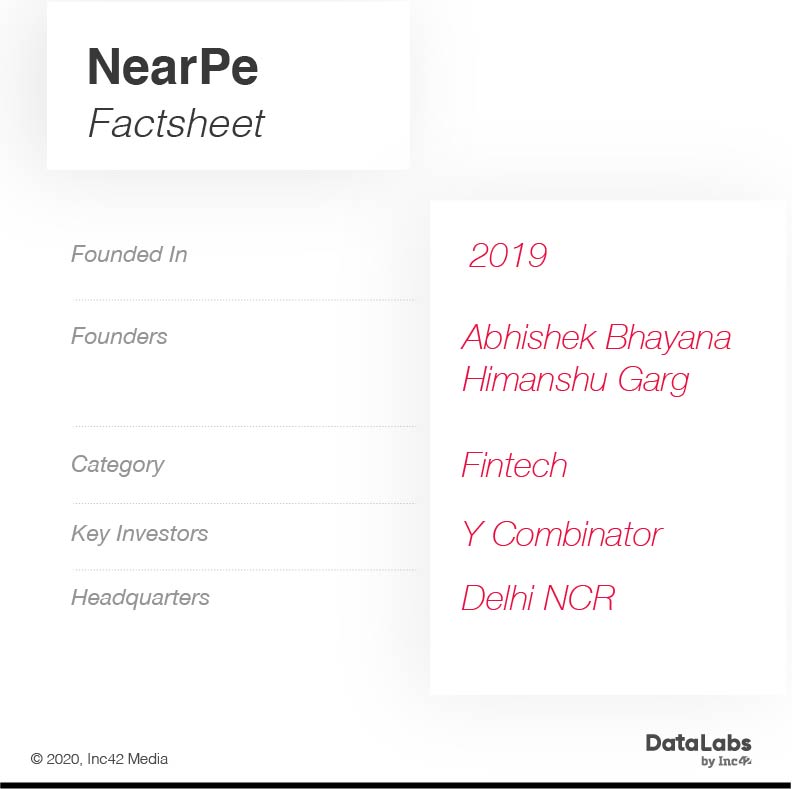Click the dotted separator below 'Key Investors'
This screenshot has width=792, height=789.
[243, 570]
